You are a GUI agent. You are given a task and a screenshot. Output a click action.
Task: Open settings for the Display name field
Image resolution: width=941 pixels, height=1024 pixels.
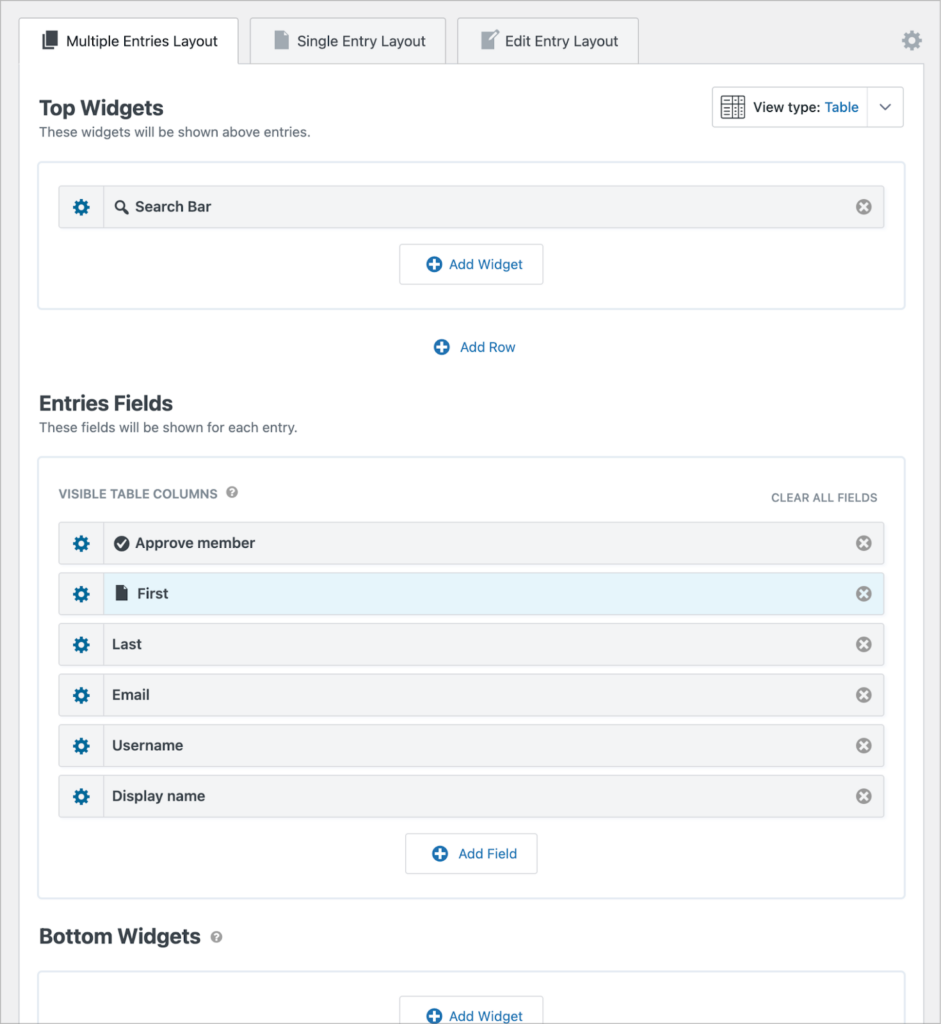pyautogui.click(x=81, y=796)
